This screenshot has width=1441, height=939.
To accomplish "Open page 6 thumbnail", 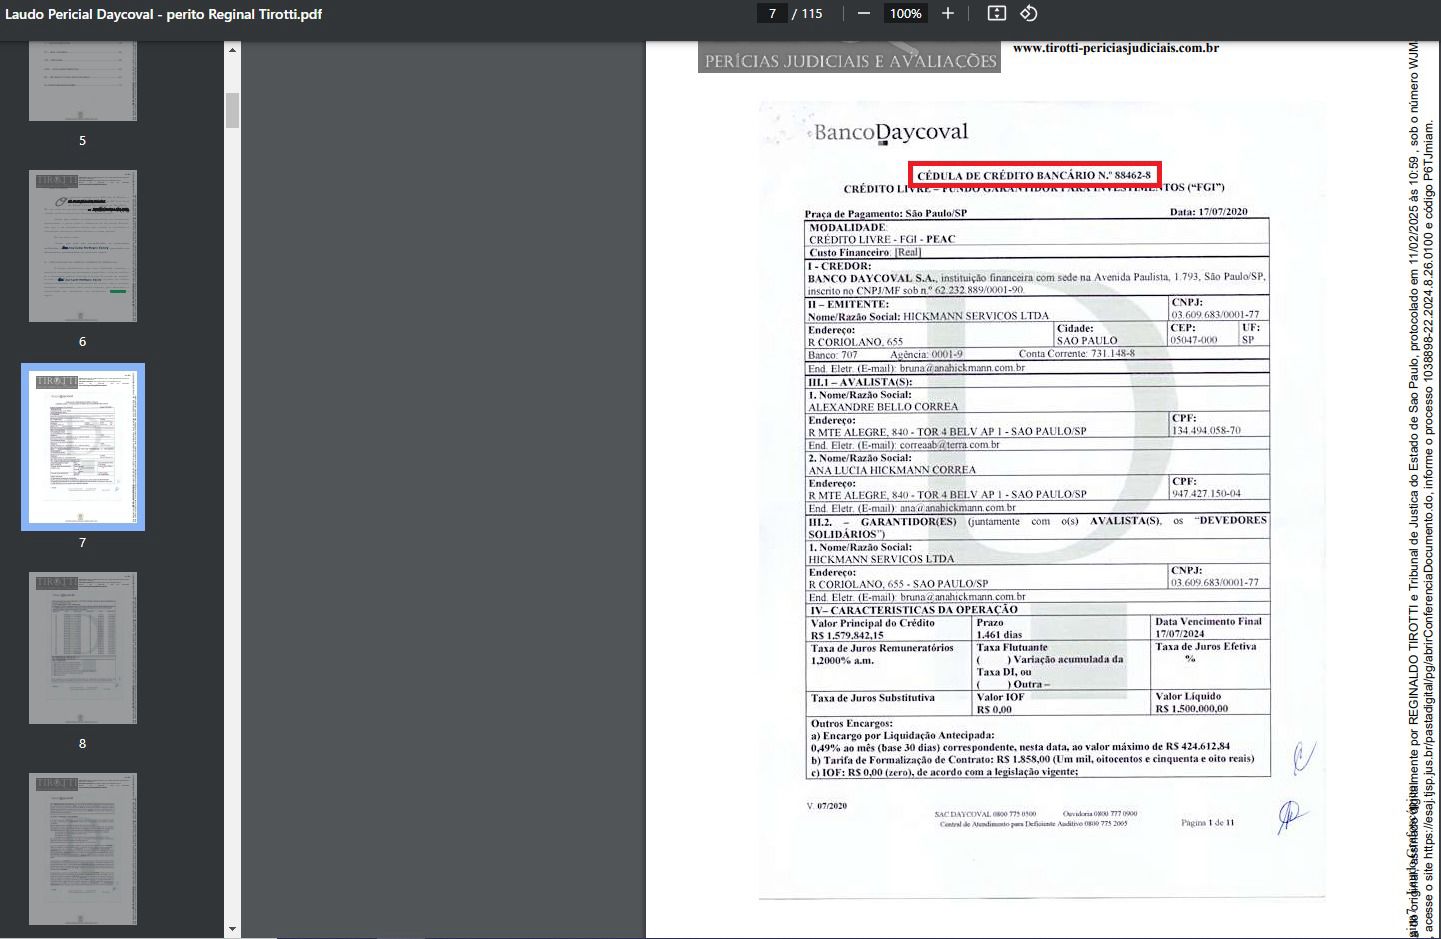I will [x=83, y=246].
